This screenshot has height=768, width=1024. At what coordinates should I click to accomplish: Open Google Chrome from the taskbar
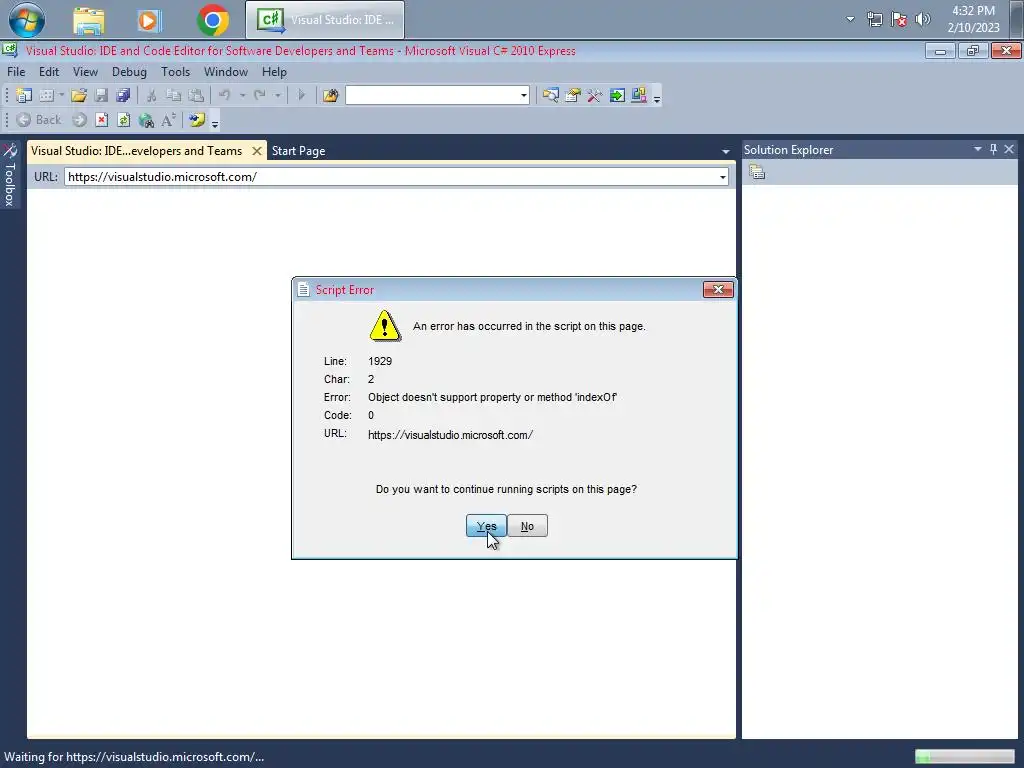pyautogui.click(x=213, y=20)
